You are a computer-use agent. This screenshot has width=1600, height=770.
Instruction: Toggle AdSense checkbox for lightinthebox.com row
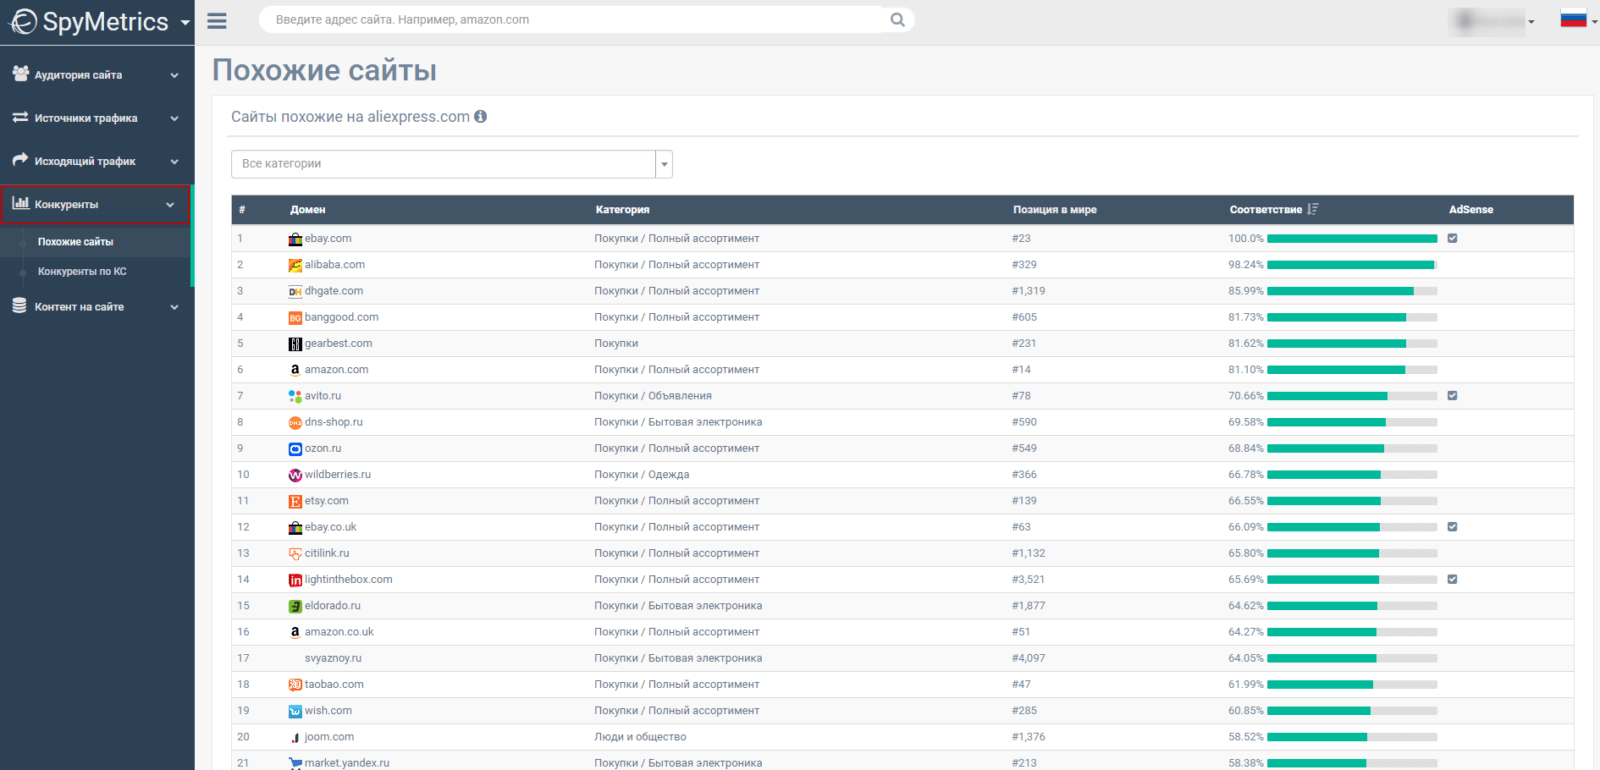click(x=1452, y=579)
